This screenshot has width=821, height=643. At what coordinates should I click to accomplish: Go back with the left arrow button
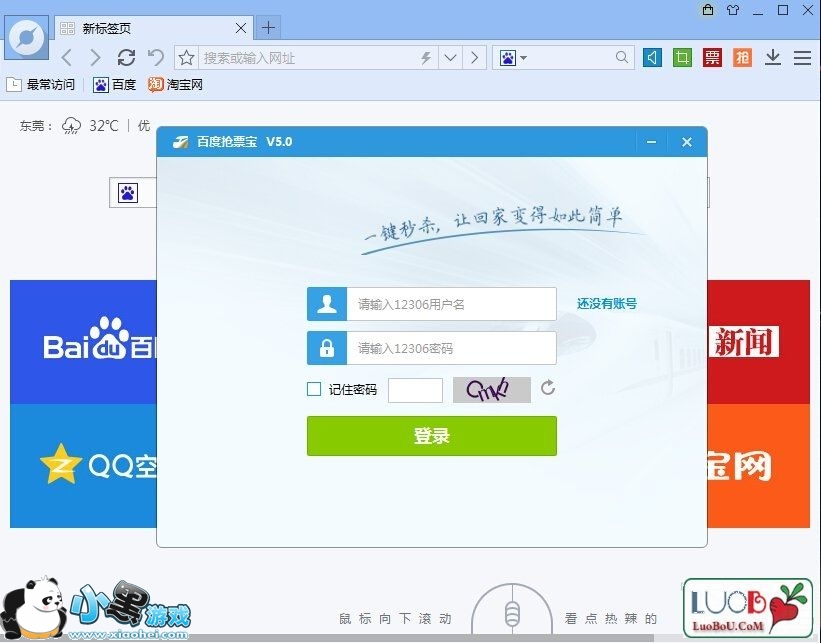point(67,57)
